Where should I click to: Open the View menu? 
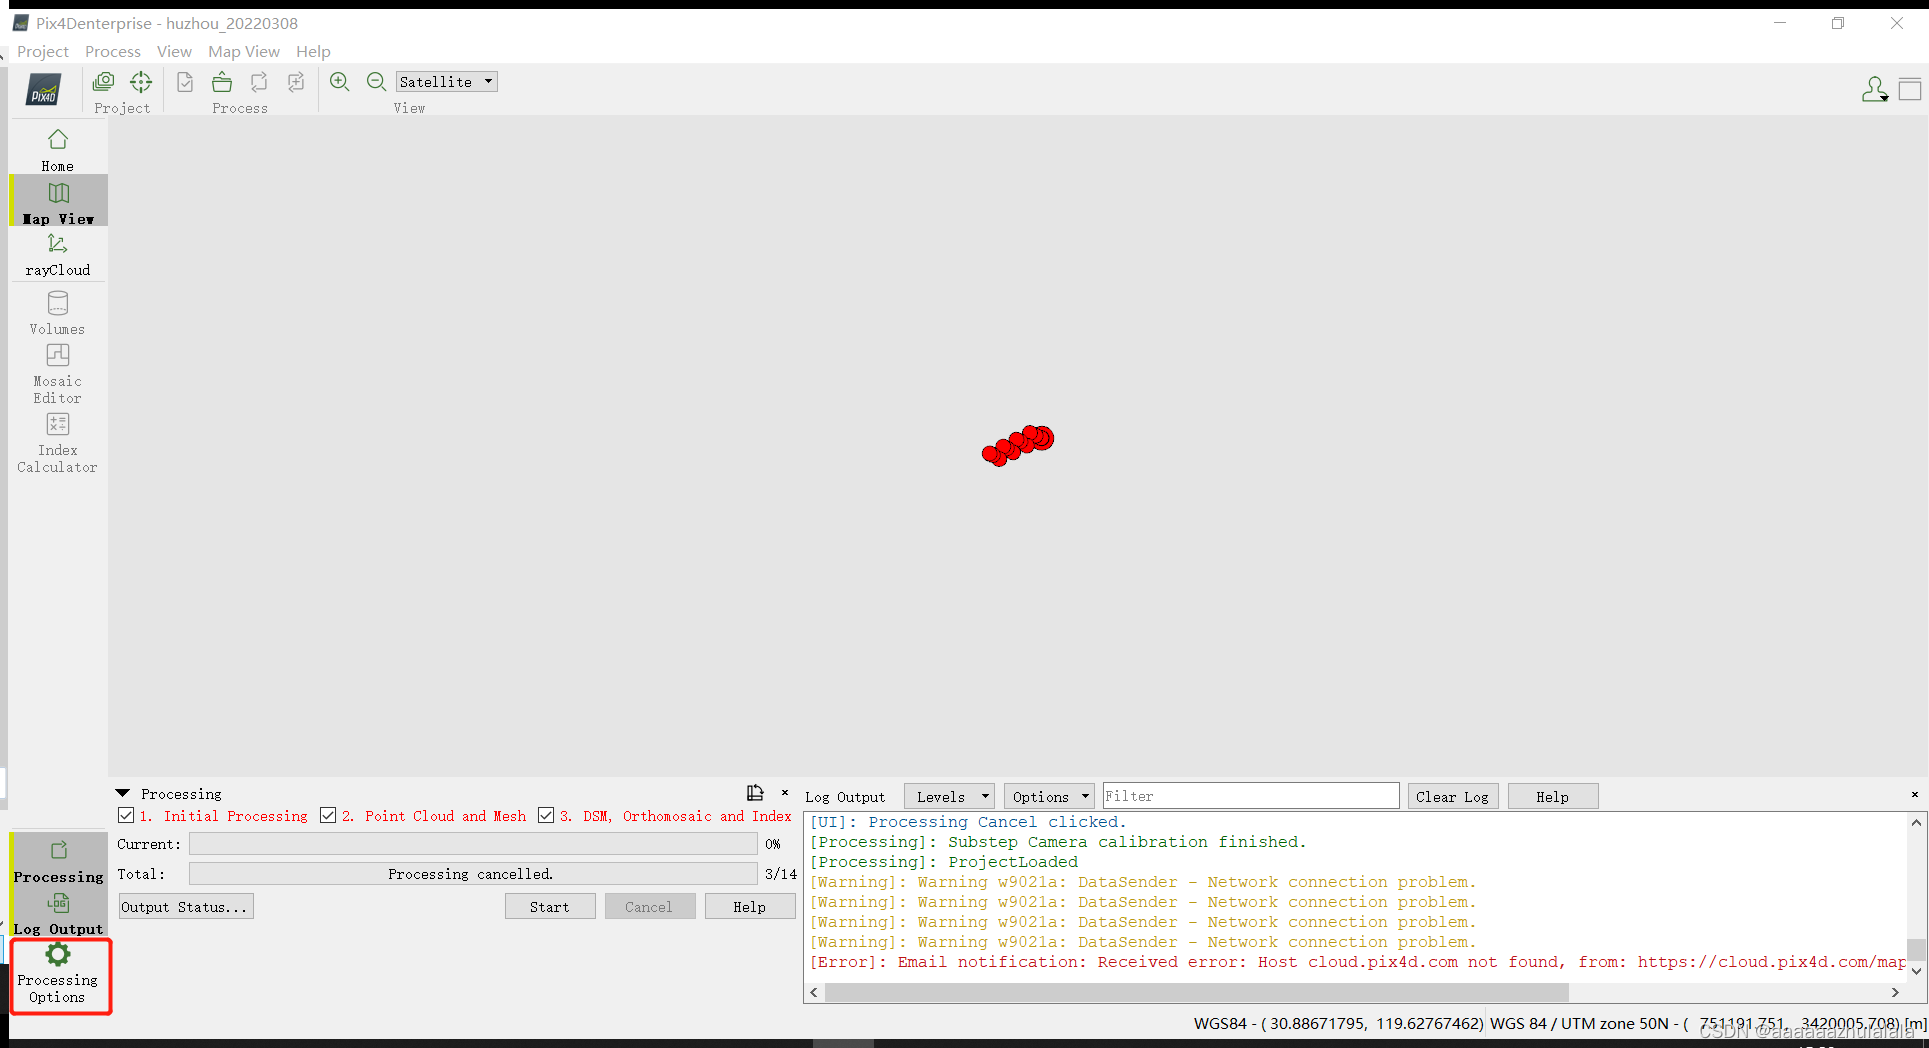[x=174, y=52]
